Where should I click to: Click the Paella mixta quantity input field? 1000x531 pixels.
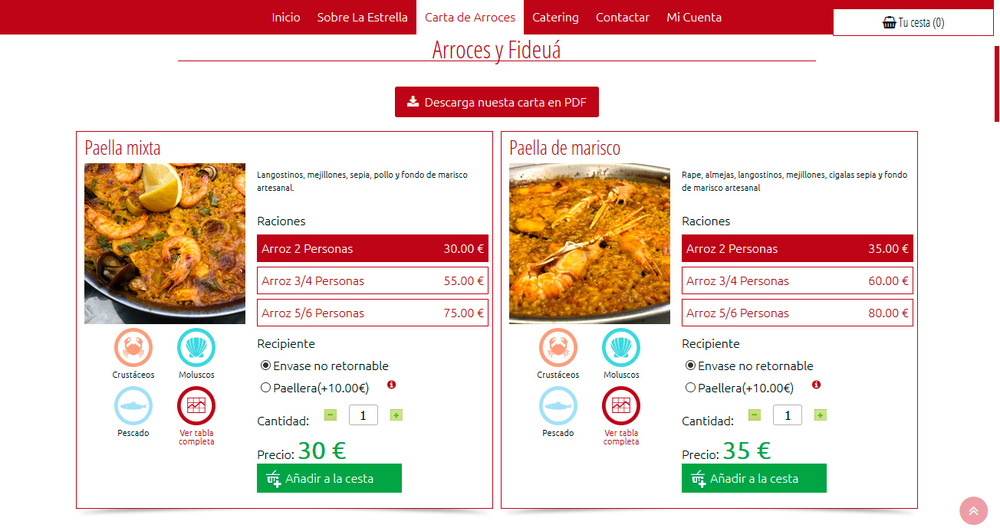(x=362, y=415)
